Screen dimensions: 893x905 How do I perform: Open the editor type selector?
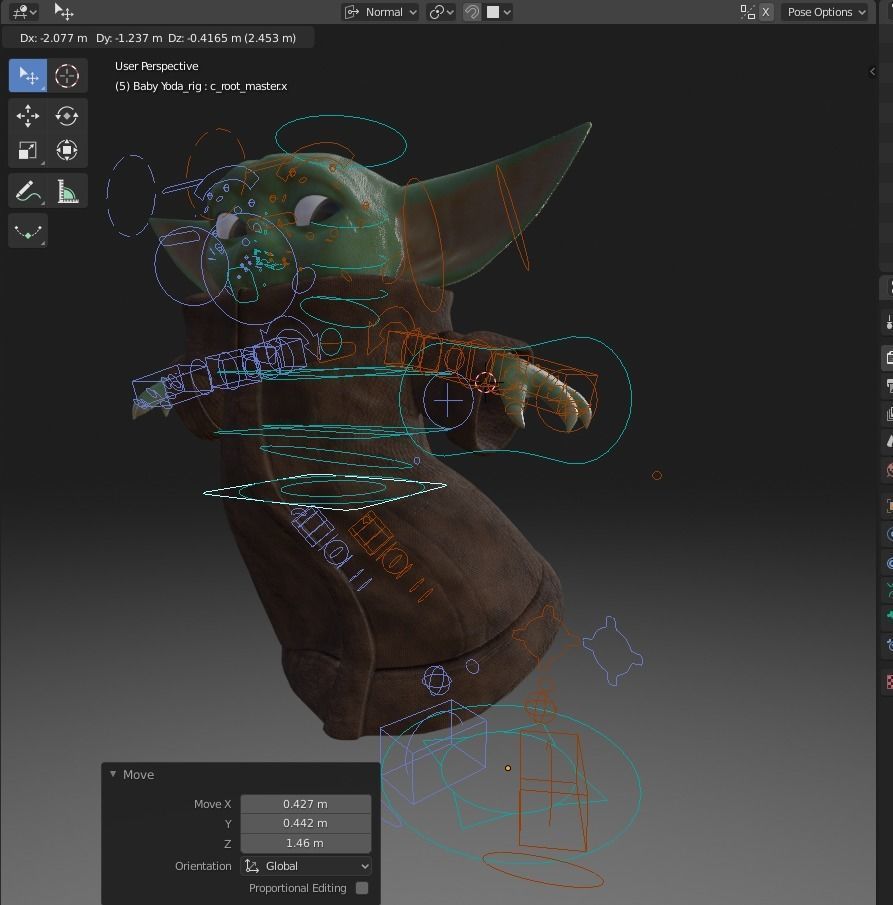pyautogui.click(x=24, y=12)
